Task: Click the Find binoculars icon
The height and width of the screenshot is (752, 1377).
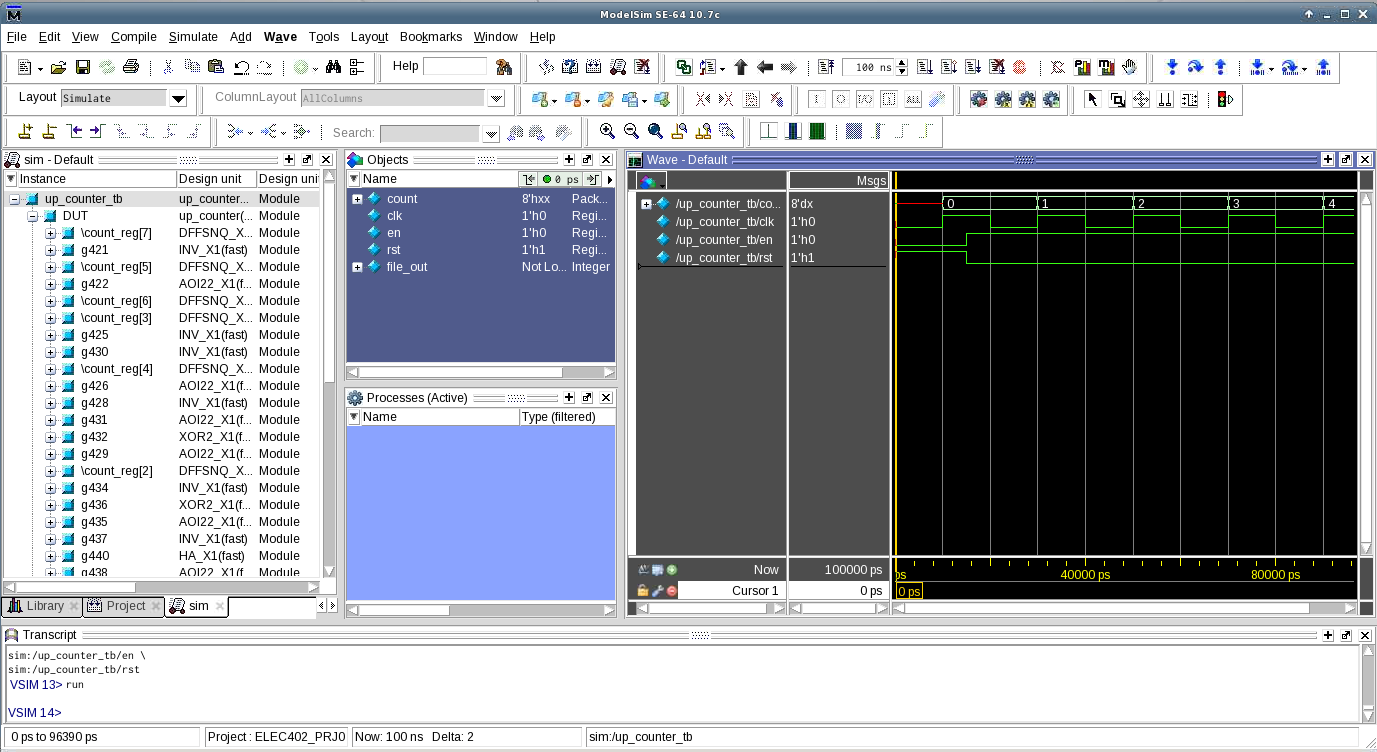Action: tap(334, 67)
